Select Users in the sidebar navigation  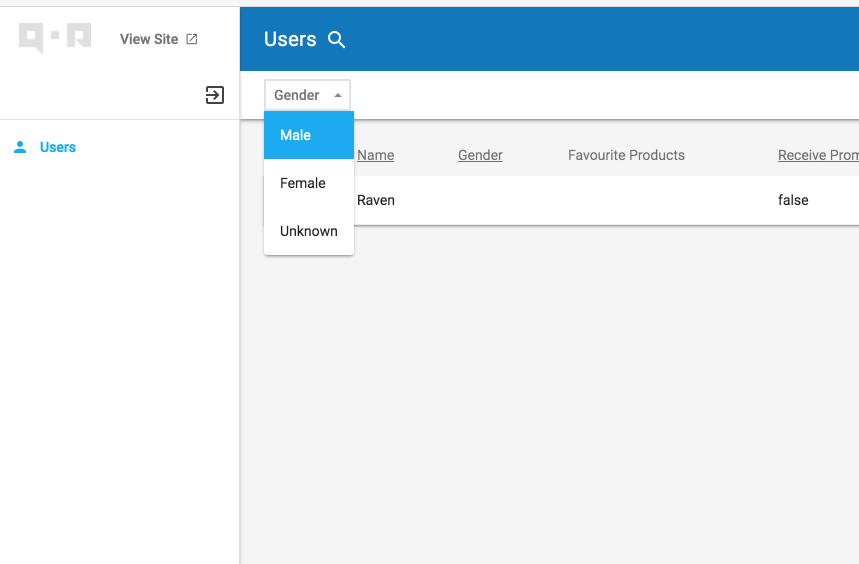(58, 147)
